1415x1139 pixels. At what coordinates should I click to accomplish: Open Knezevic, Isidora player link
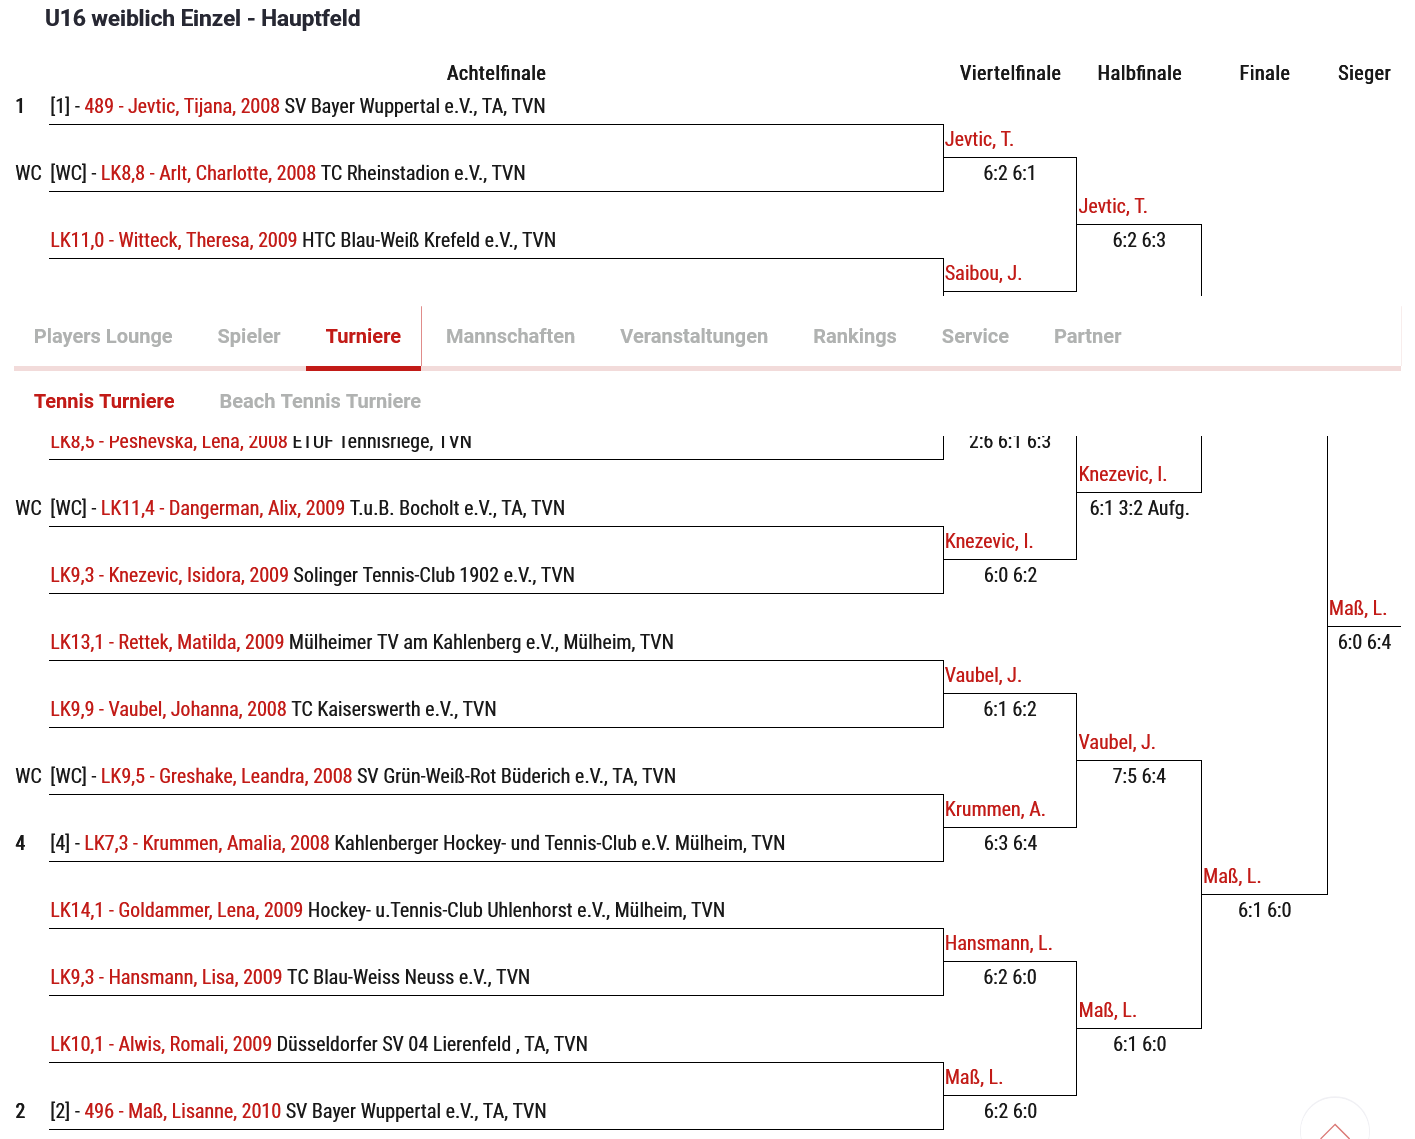(170, 576)
